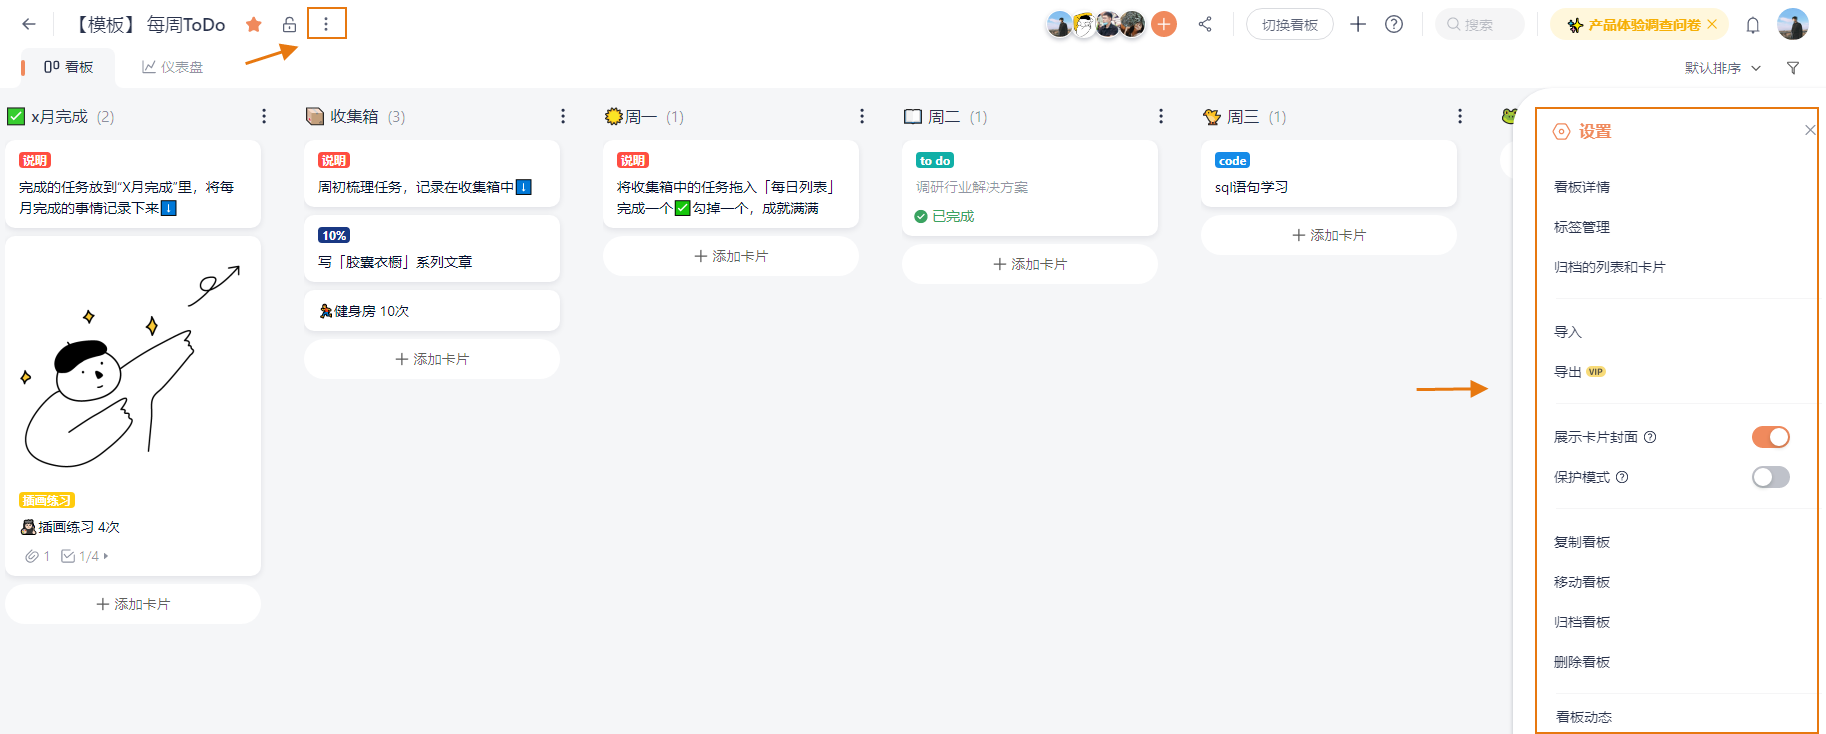
Task: Open the 收集箱 list options menu
Action: (563, 117)
